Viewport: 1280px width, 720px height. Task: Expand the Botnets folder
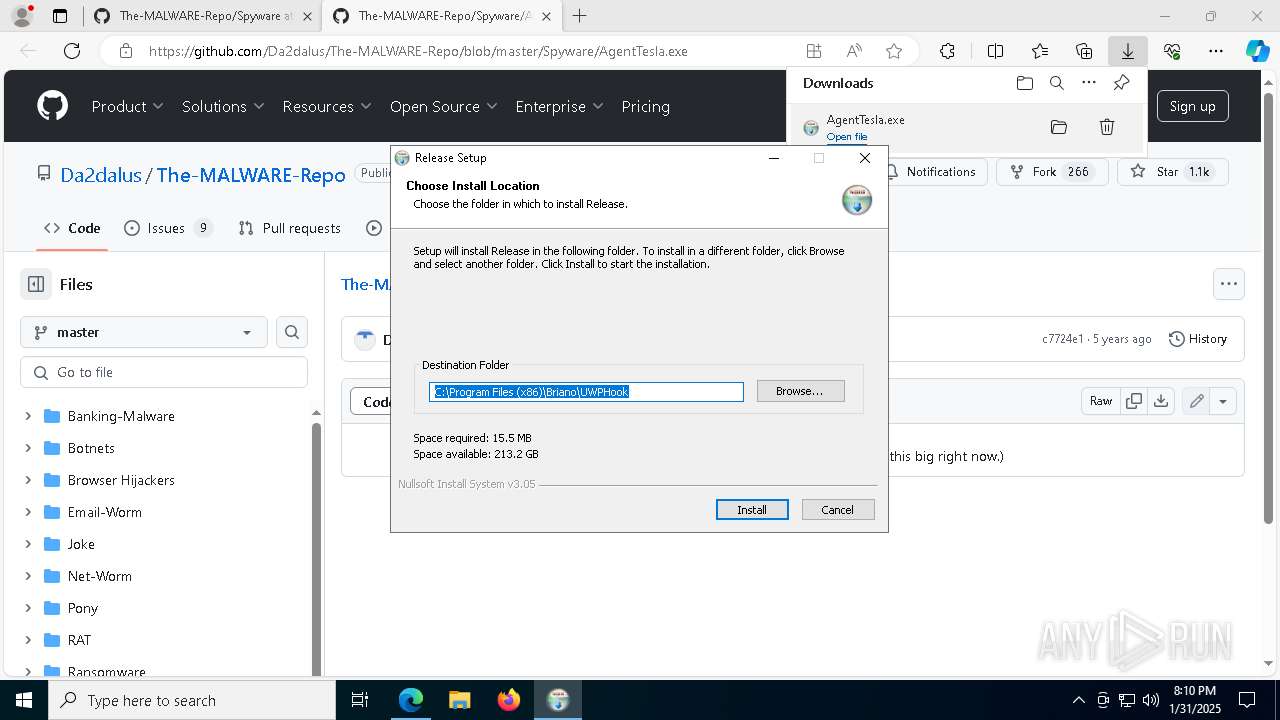click(x=28, y=448)
